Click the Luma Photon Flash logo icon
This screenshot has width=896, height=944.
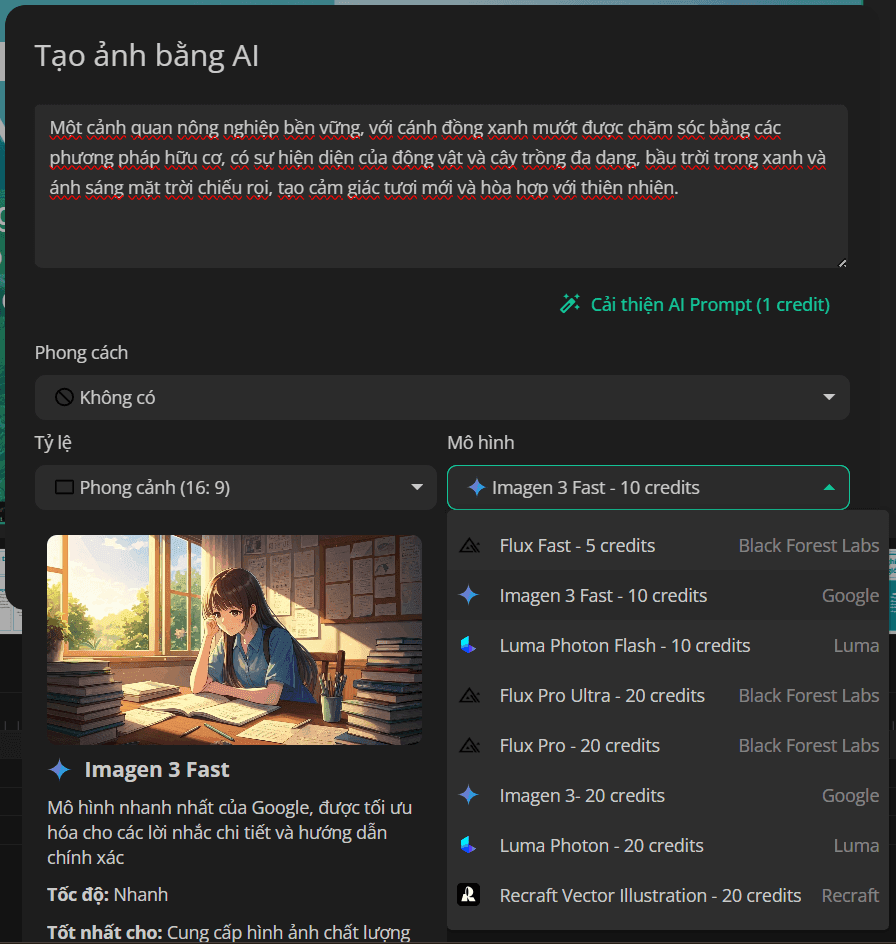[x=468, y=645]
